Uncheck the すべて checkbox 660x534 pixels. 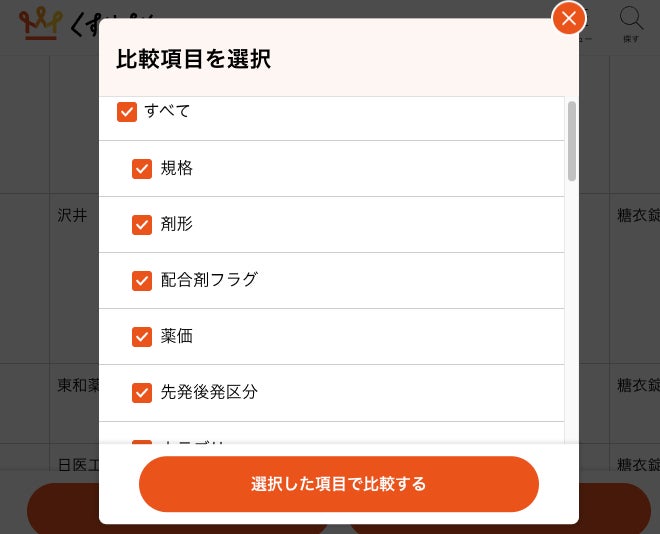[127, 111]
